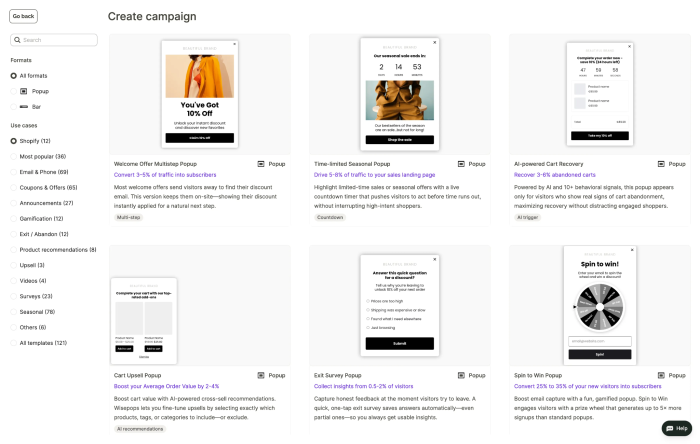Click the Go back button
This screenshot has width=700, height=444.
23,16
